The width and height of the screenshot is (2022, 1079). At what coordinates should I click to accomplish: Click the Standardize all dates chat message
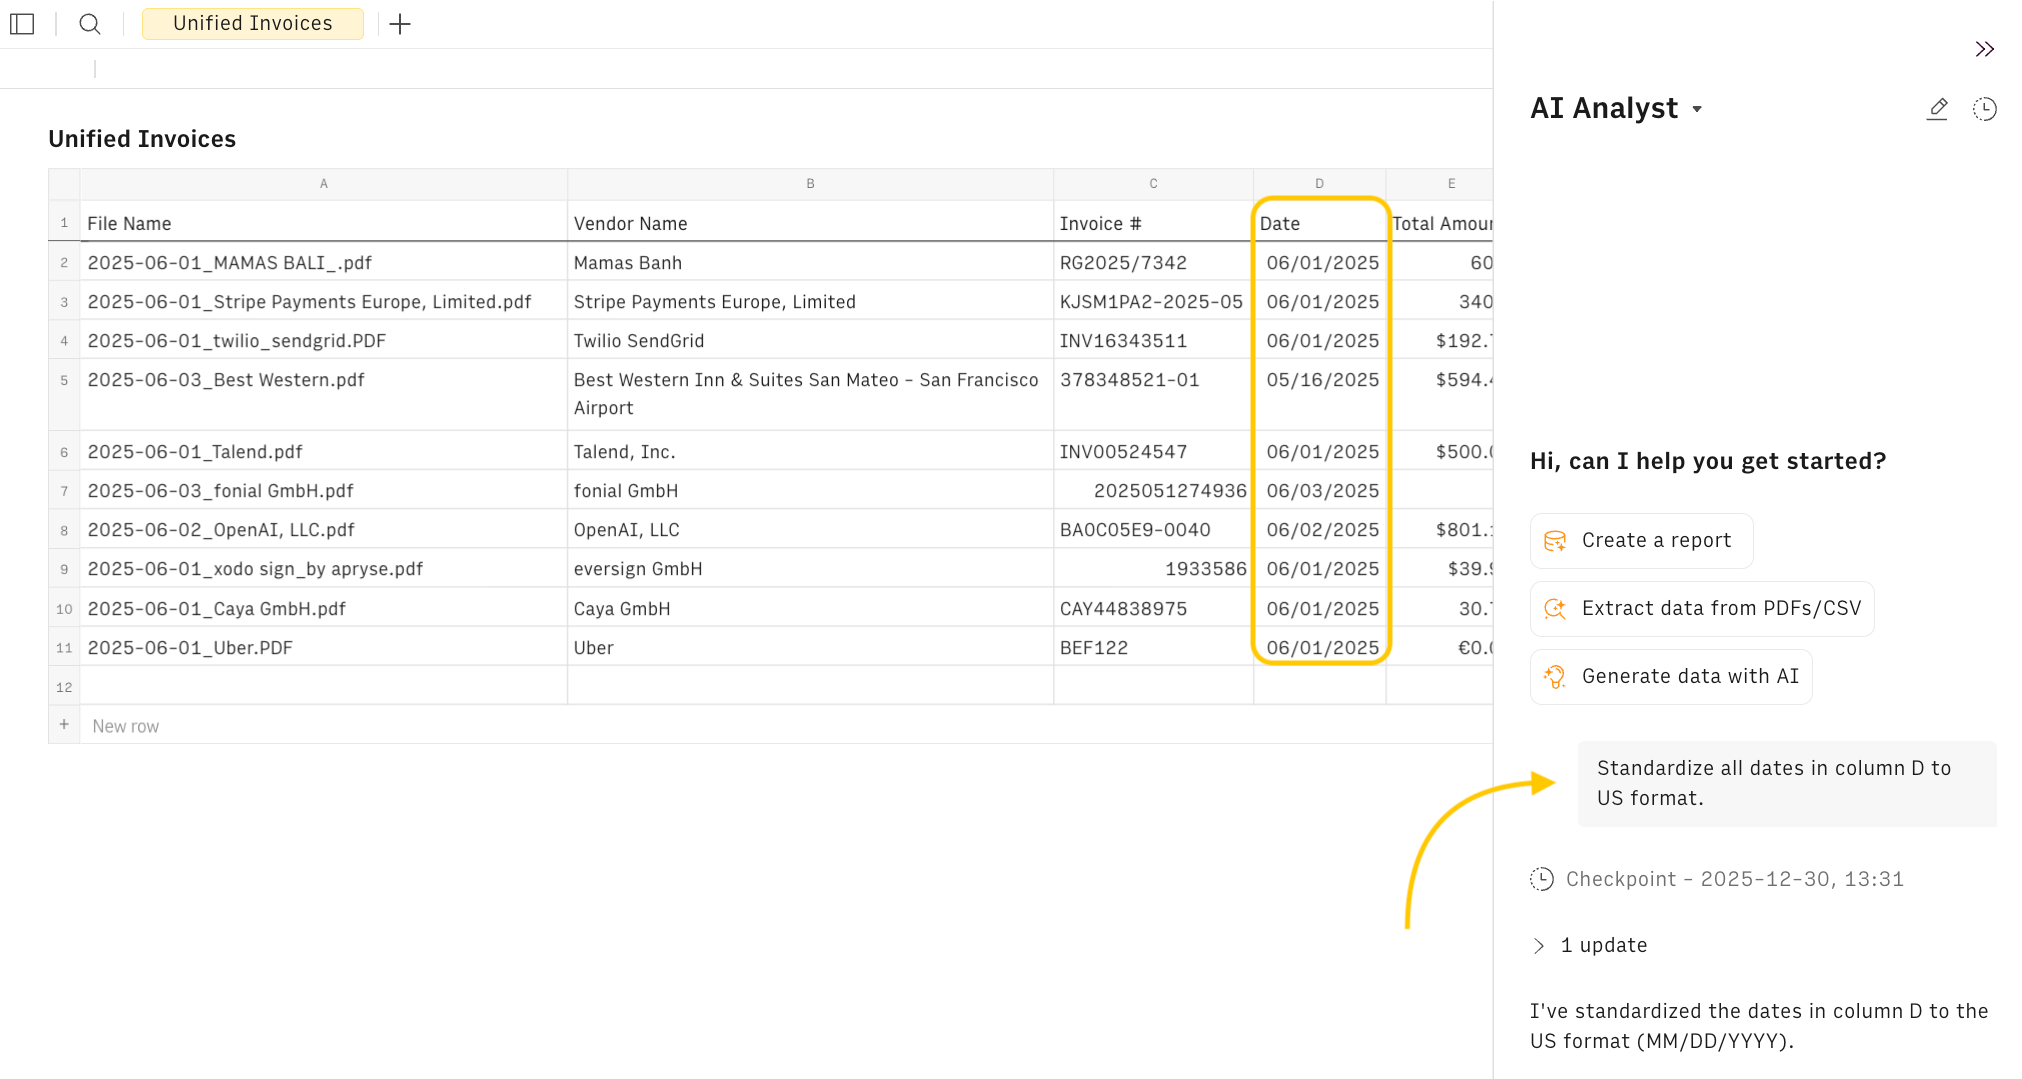click(x=1786, y=783)
